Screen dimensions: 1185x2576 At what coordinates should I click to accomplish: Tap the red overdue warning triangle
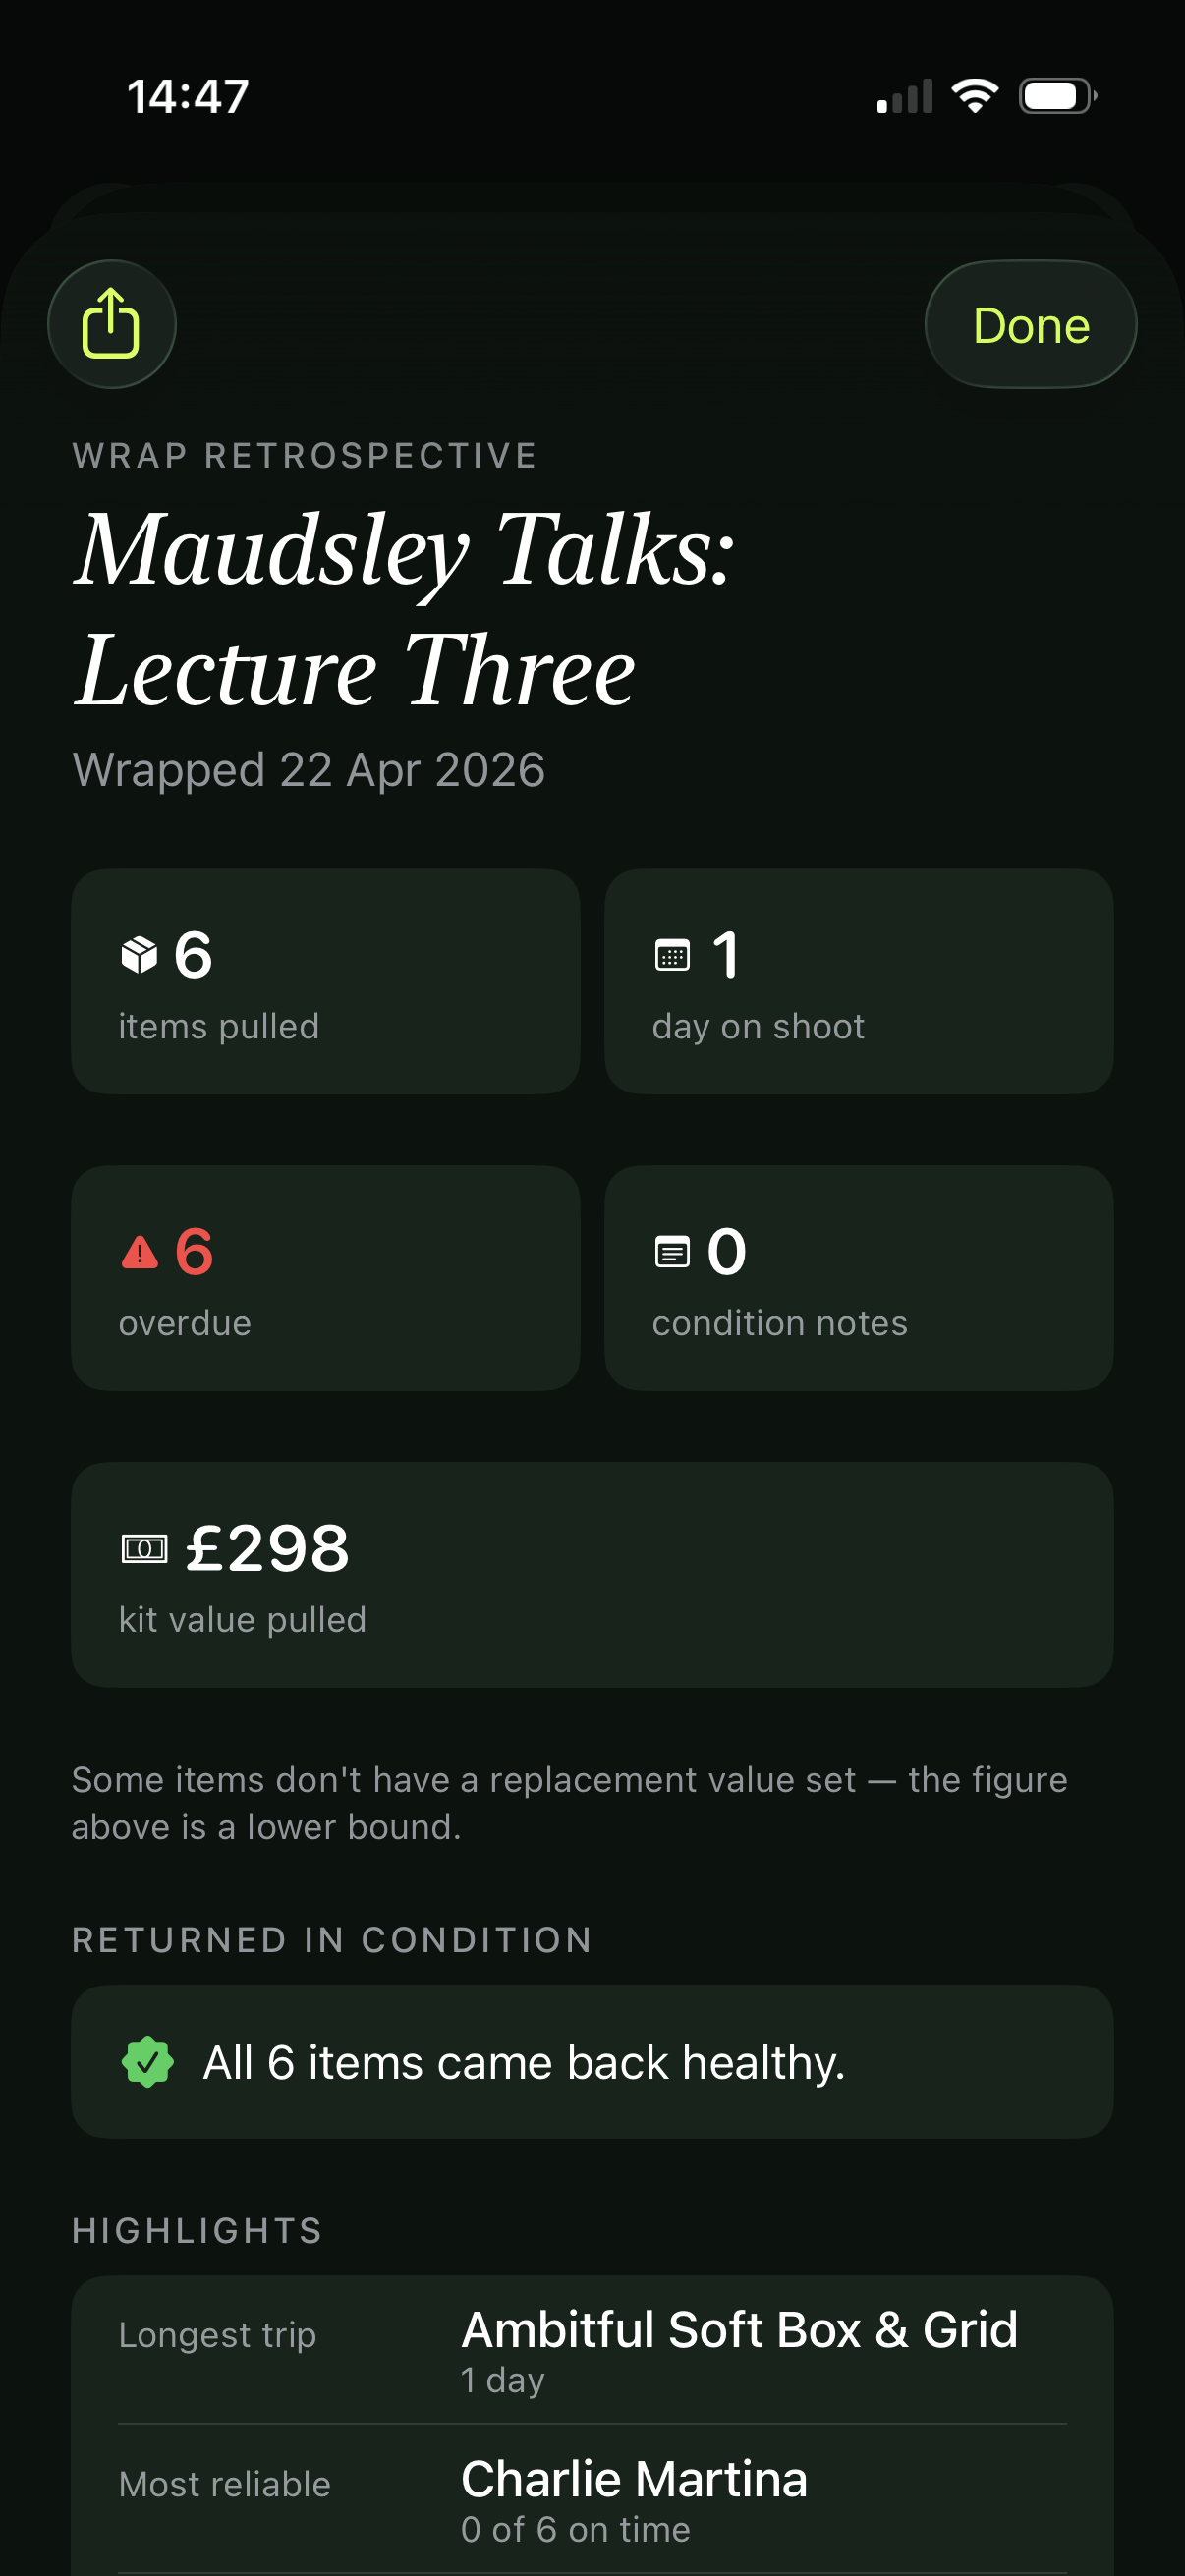139,1252
